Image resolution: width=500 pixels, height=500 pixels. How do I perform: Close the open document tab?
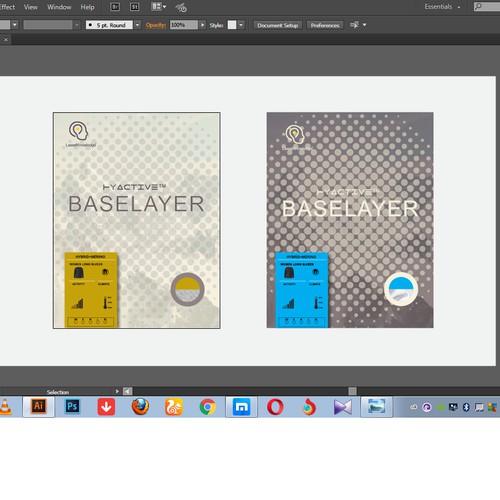(x=6, y=40)
